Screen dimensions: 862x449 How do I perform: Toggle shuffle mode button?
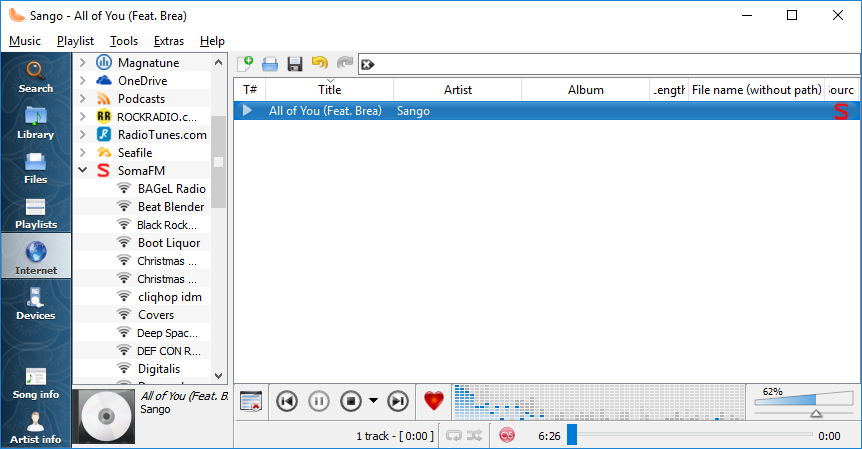coord(474,436)
